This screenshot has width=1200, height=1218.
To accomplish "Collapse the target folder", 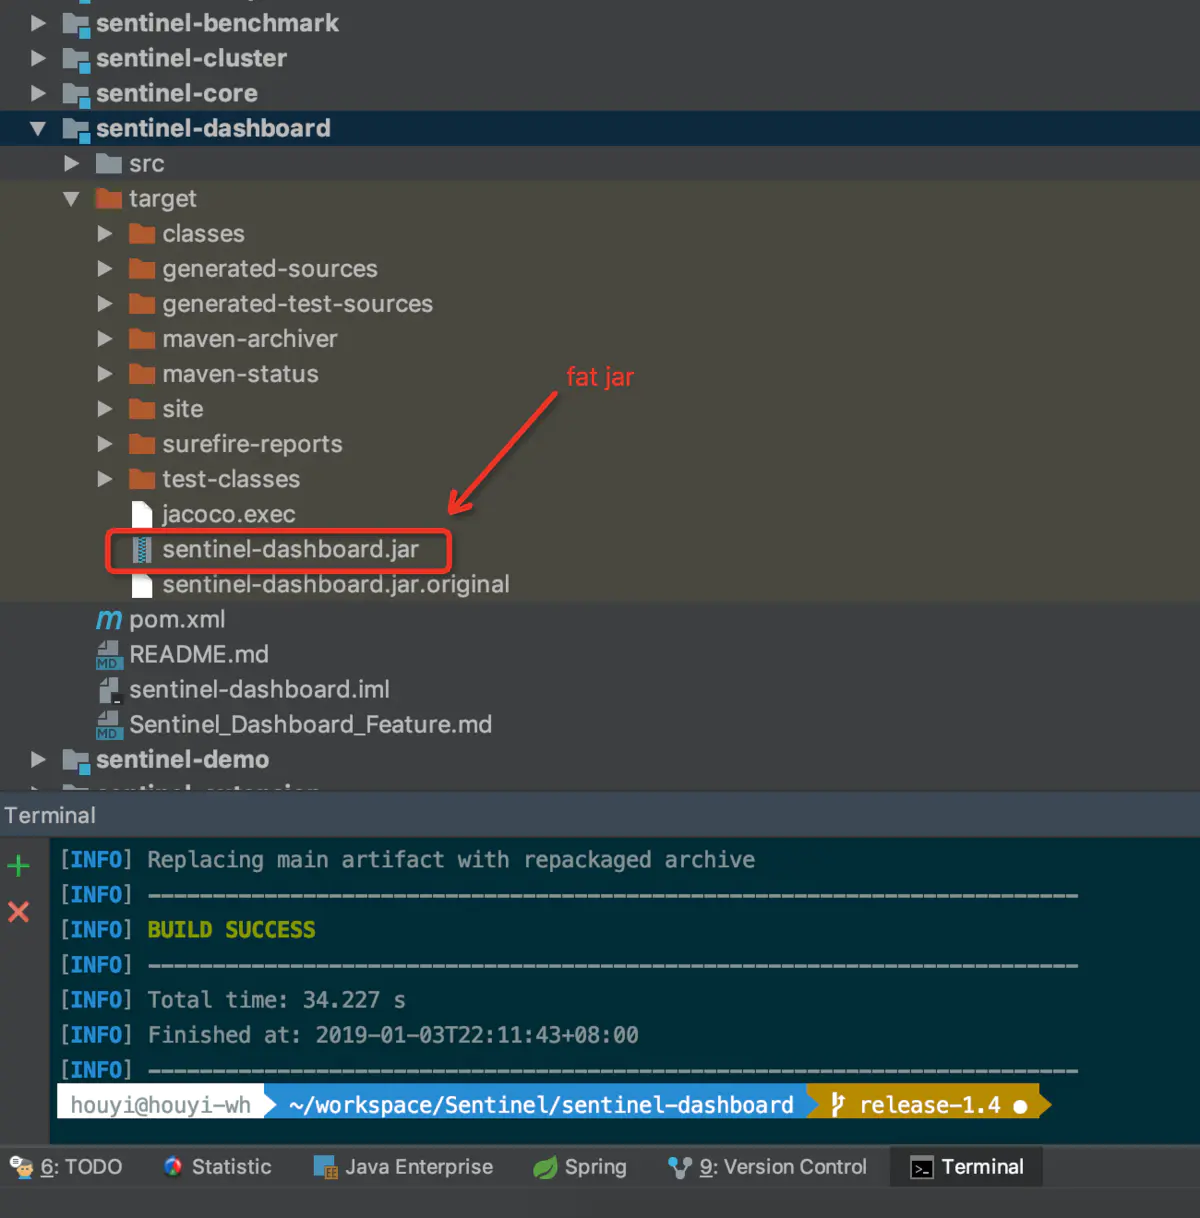I will coord(71,198).
